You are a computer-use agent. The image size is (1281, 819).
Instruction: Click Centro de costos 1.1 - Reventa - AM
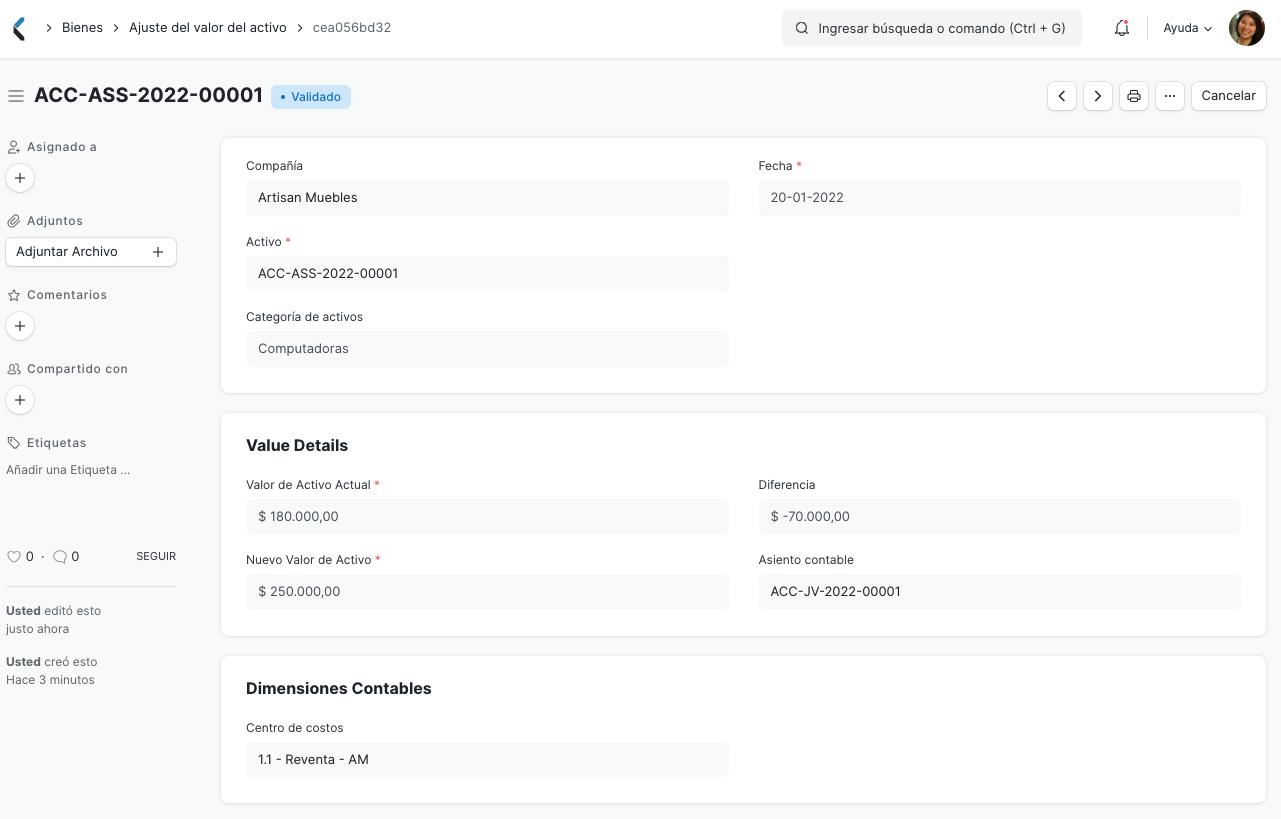[487, 760]
